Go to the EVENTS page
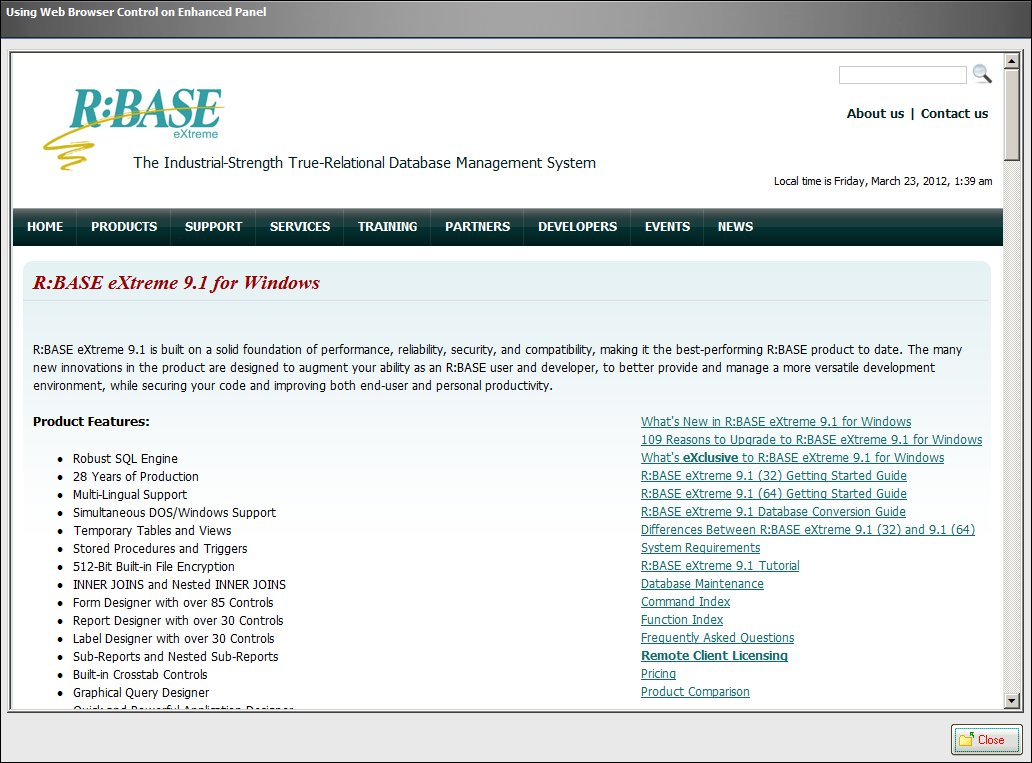 pyautogui.click(x=667, y=227)
